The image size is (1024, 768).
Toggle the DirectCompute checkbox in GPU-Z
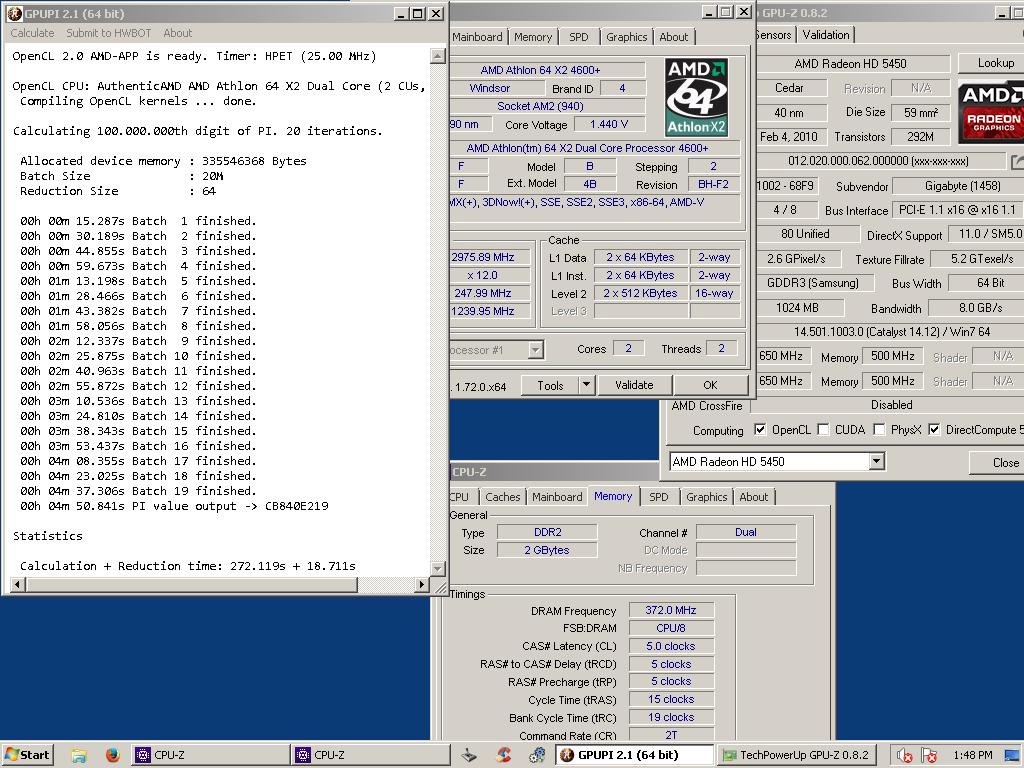coord(934,429)
